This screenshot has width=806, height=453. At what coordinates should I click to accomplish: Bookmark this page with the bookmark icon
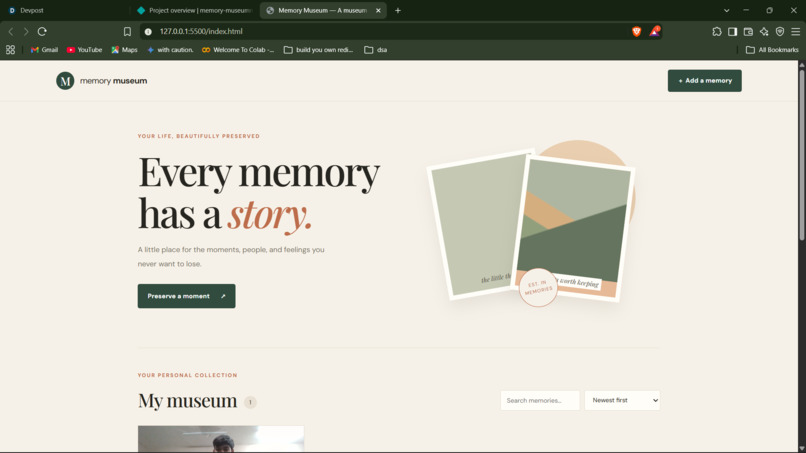127,31
